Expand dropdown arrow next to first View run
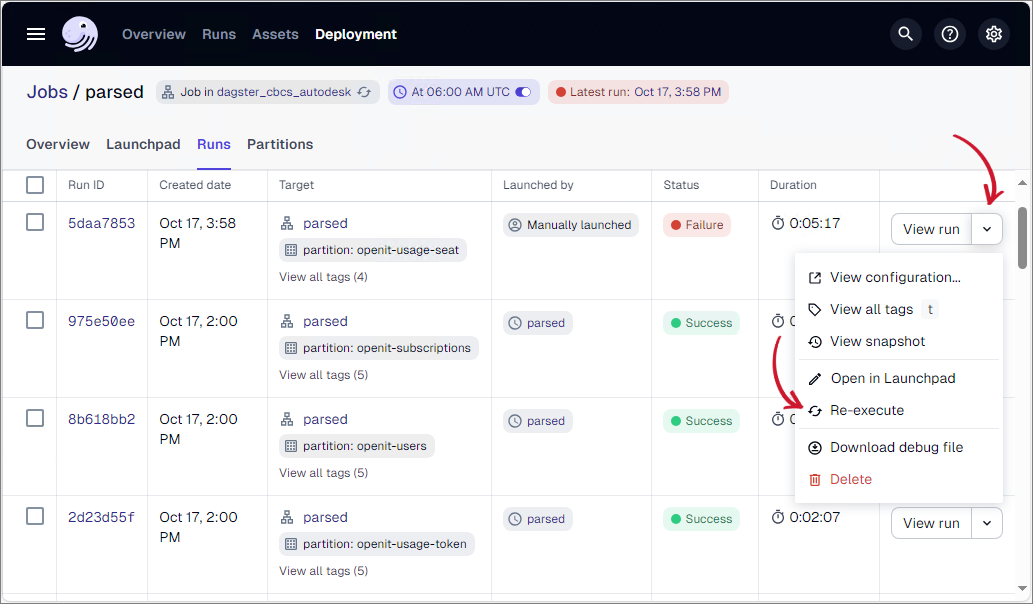Image resolution: width=1033 pixels, height=604 pixels. (x=987, y=229)
